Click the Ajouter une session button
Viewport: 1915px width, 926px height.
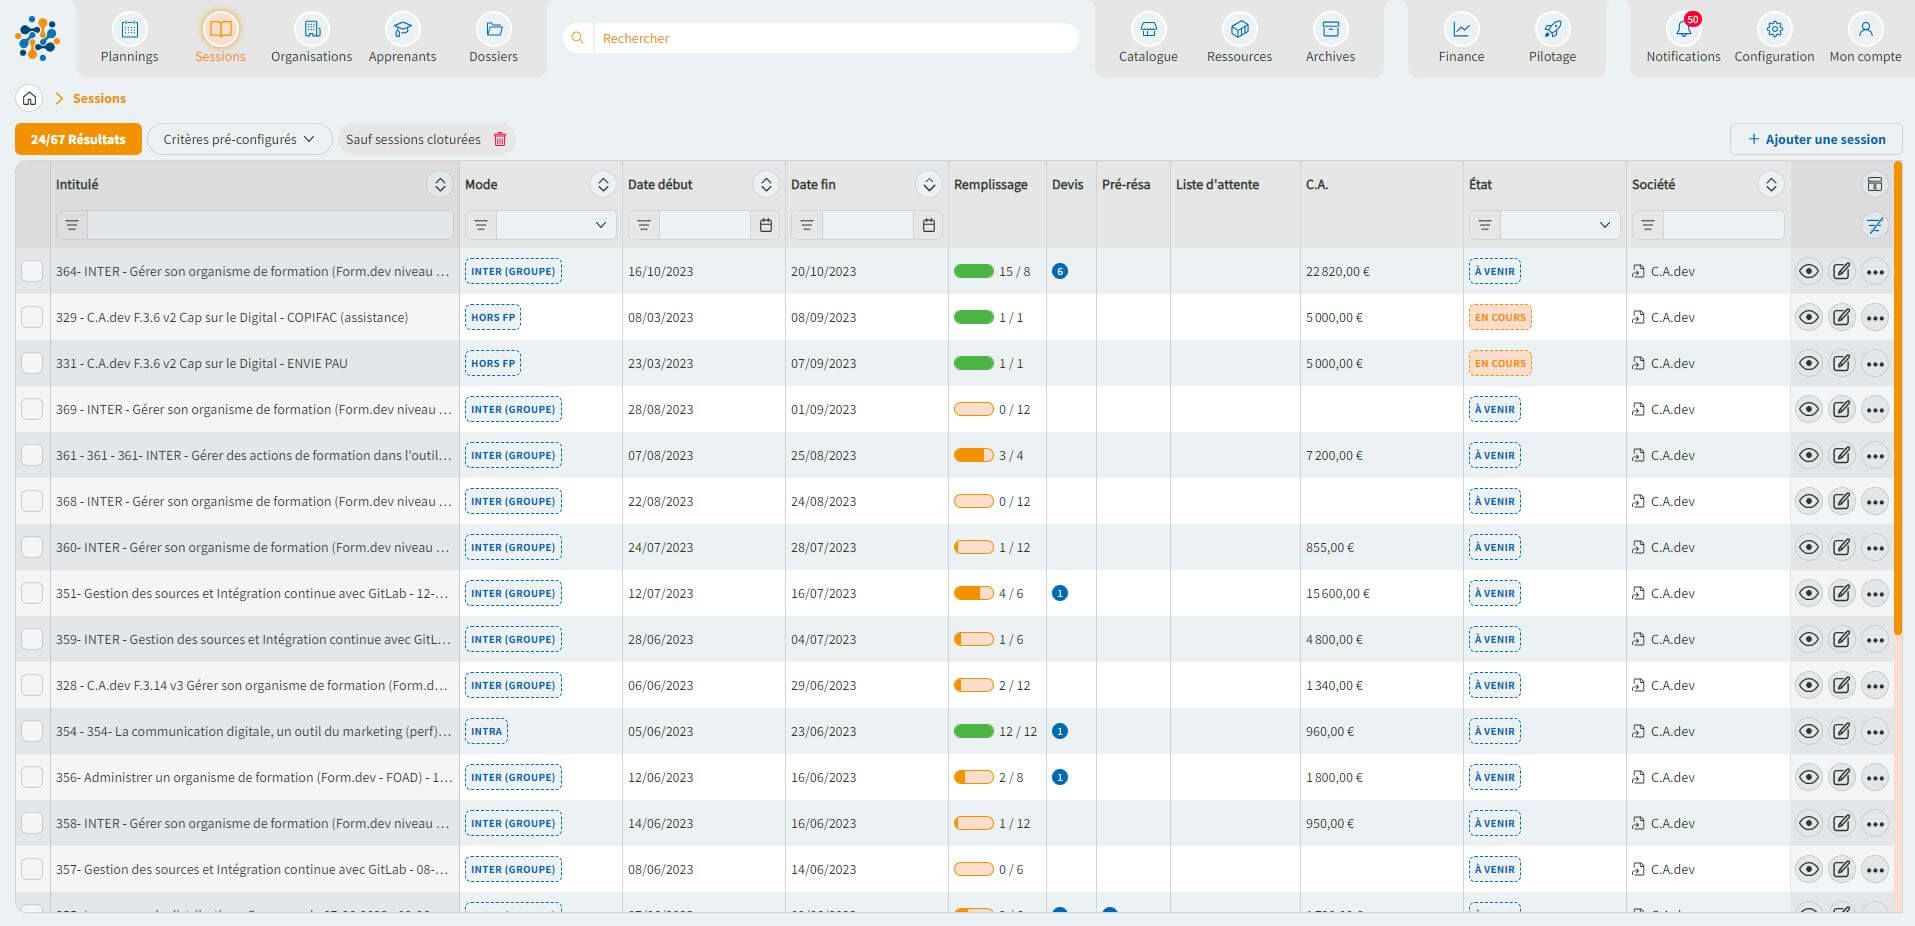tap(1815, 139)
